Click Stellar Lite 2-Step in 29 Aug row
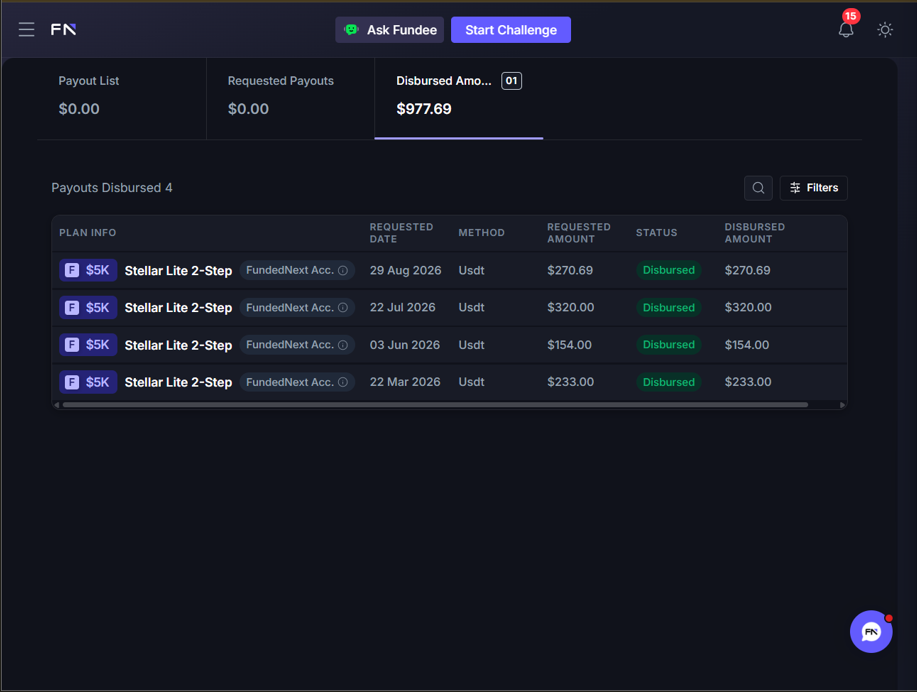 pyautogui.click(x=178, y=271)
